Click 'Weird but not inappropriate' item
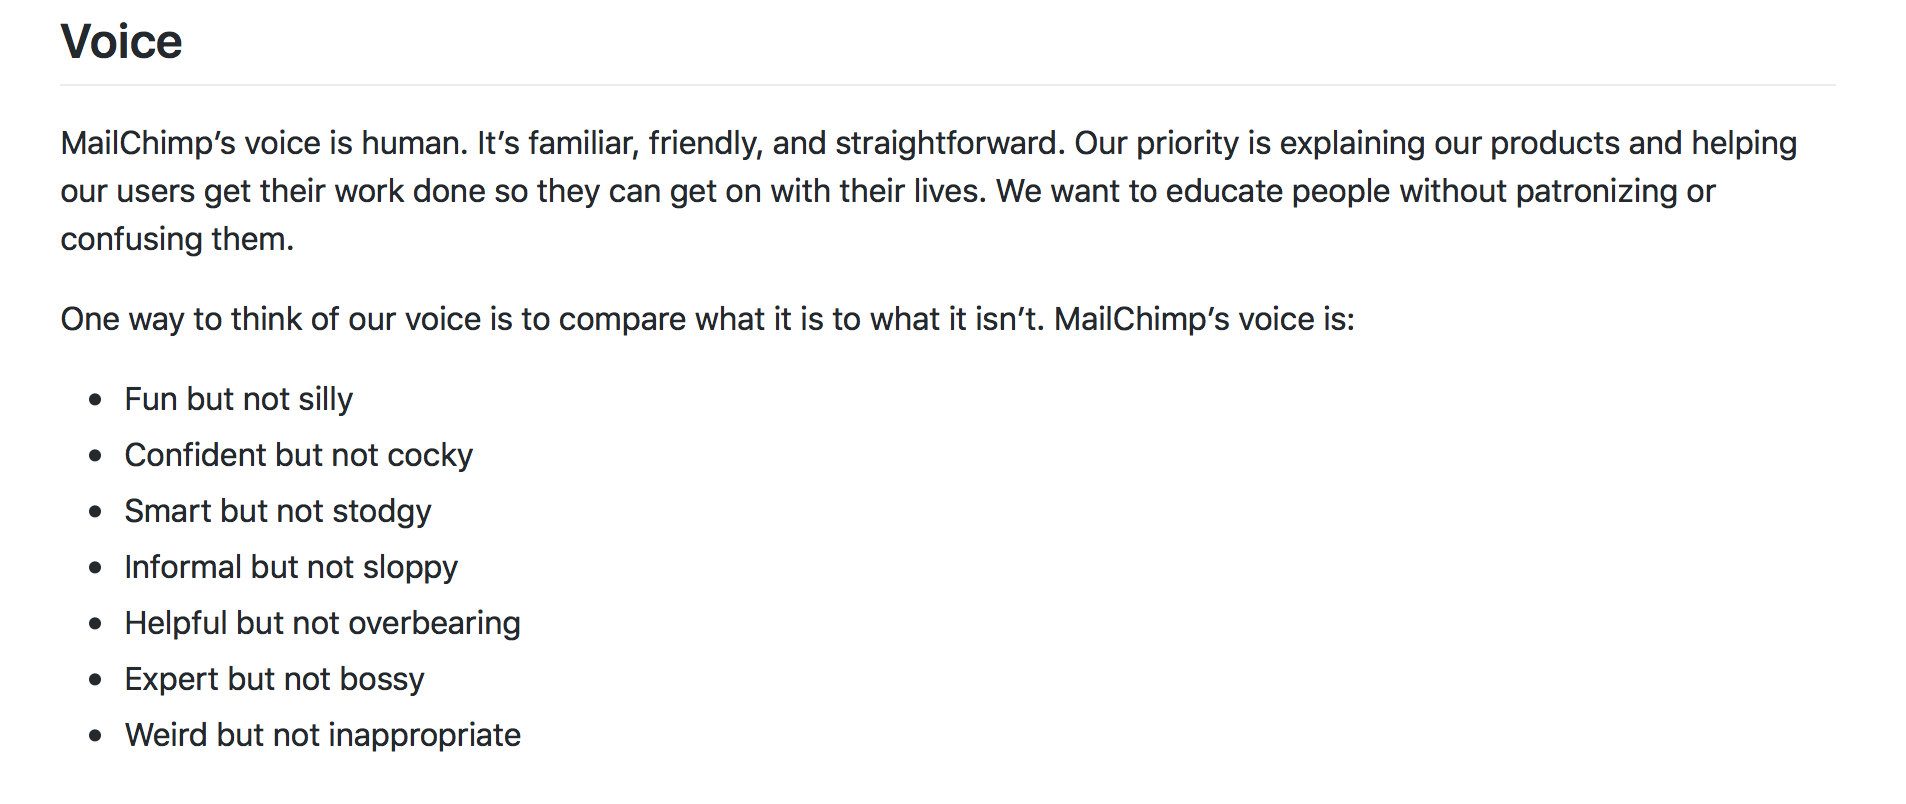The height and width of the screenshot is (804, 1906). (x=322, y=735)
